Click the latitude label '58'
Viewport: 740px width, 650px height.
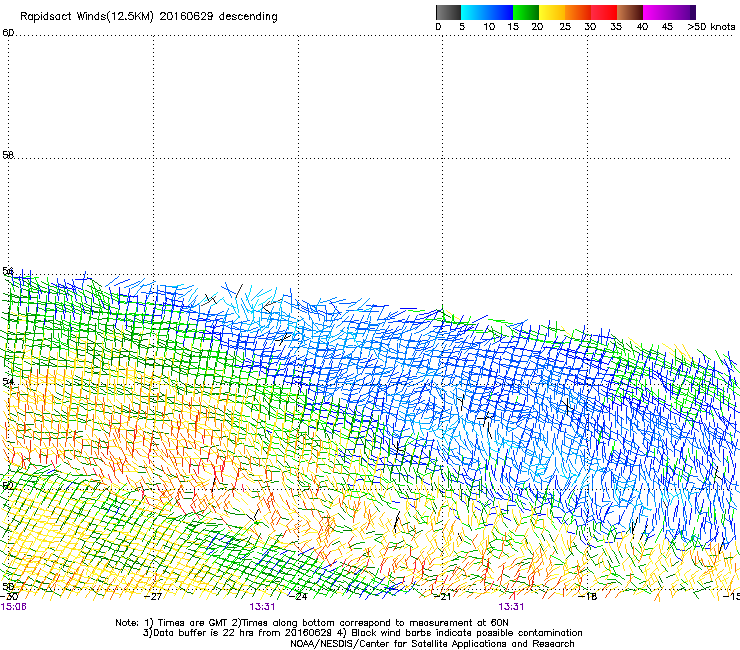pyautogui.click(x=8, y=155)
